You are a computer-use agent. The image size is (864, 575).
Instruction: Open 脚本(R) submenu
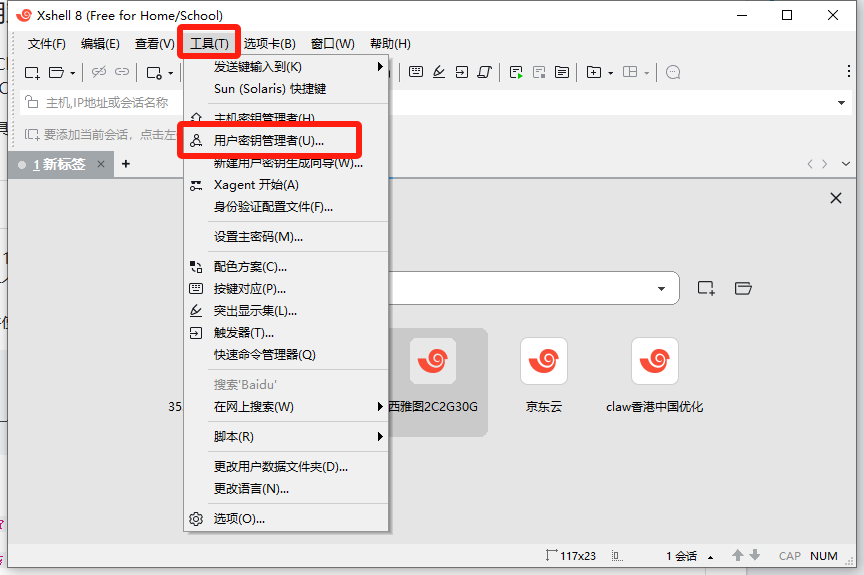pos(286,436)
